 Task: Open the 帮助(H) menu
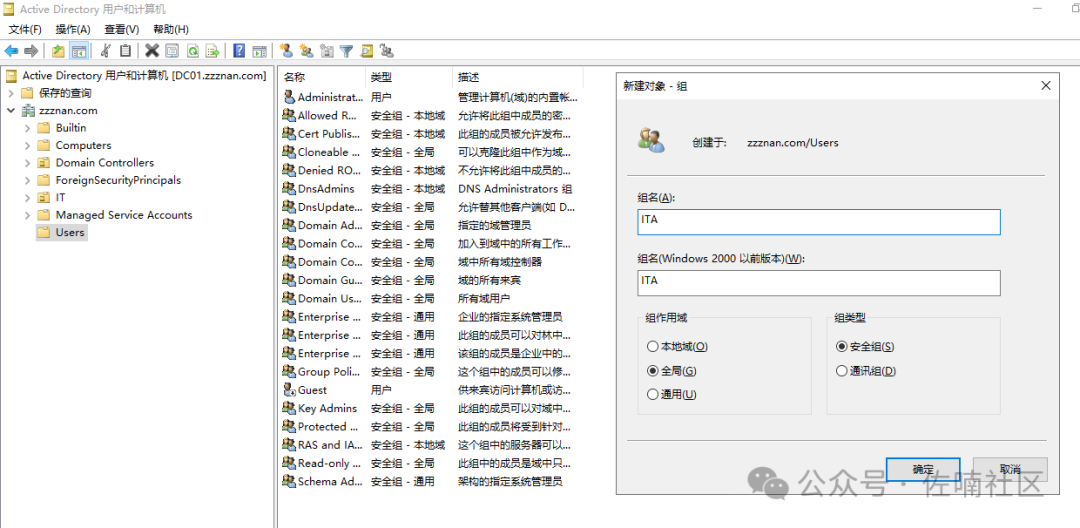point(171,29)
